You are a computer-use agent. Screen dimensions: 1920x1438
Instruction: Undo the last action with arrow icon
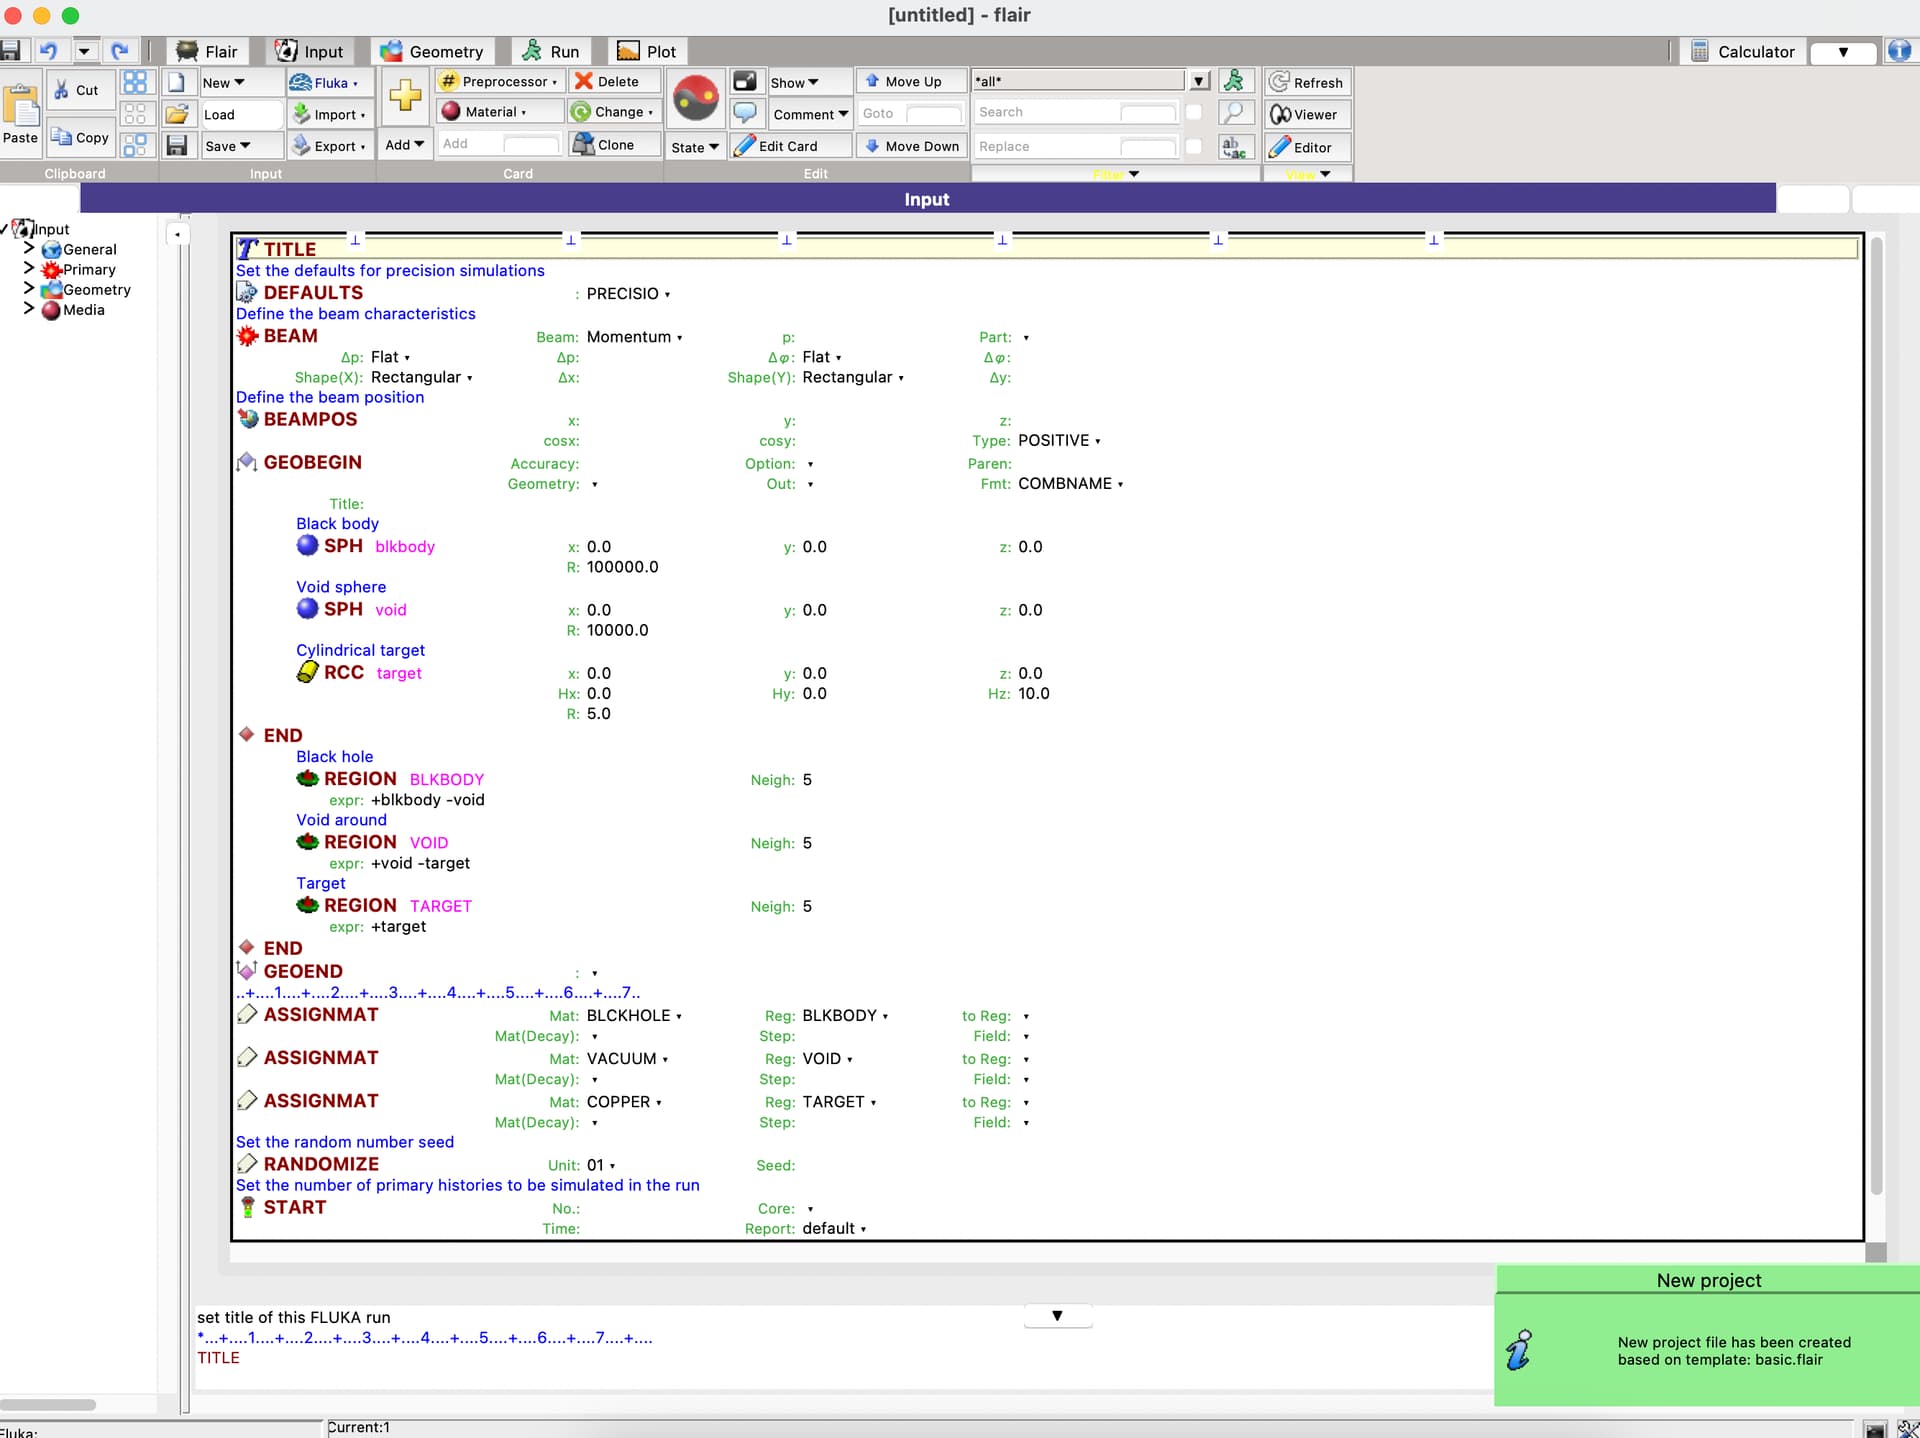(48, 50)
